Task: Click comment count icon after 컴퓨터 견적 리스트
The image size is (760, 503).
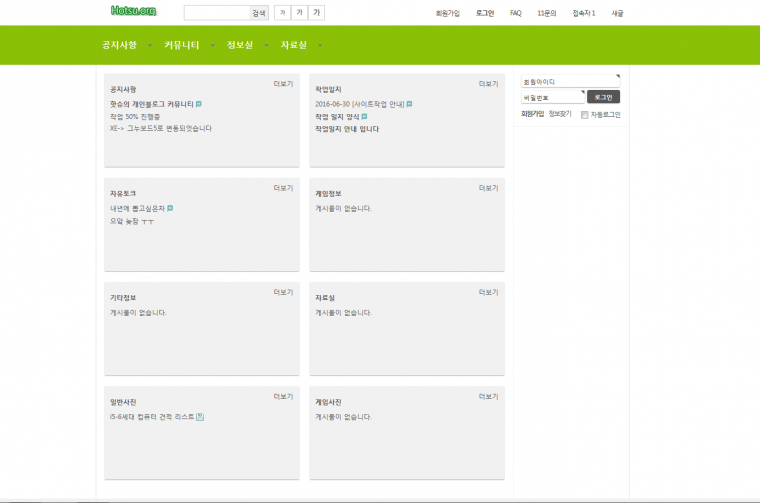Action: click(x=200, y=416)
